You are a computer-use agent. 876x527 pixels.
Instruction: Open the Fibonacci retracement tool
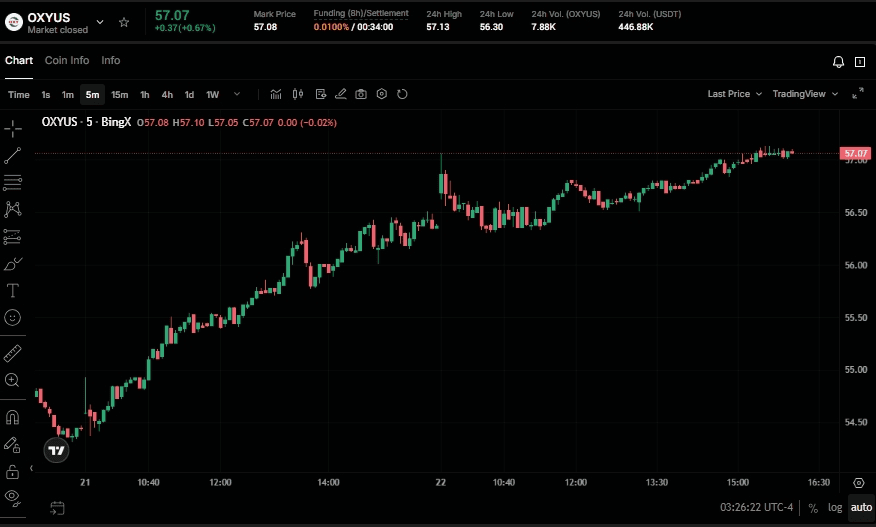point(13,182)
